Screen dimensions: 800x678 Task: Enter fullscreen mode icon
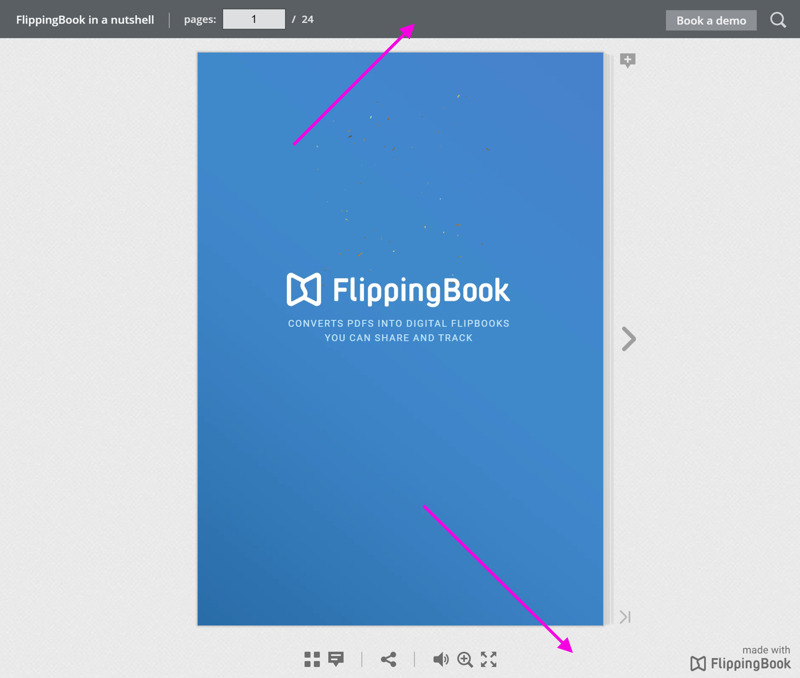coord(488,659)
